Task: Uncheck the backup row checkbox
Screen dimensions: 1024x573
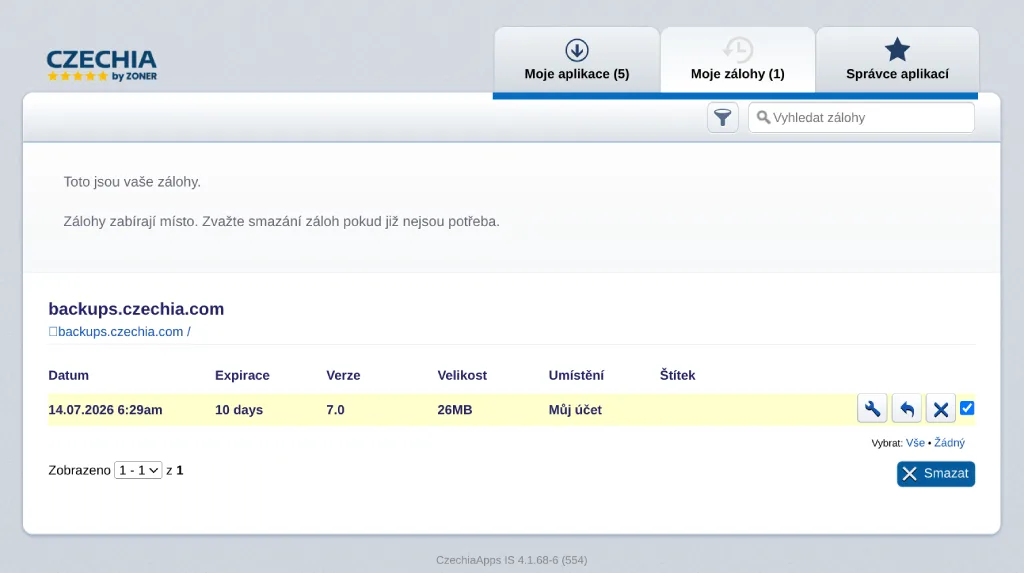Action: click(967, 408)
